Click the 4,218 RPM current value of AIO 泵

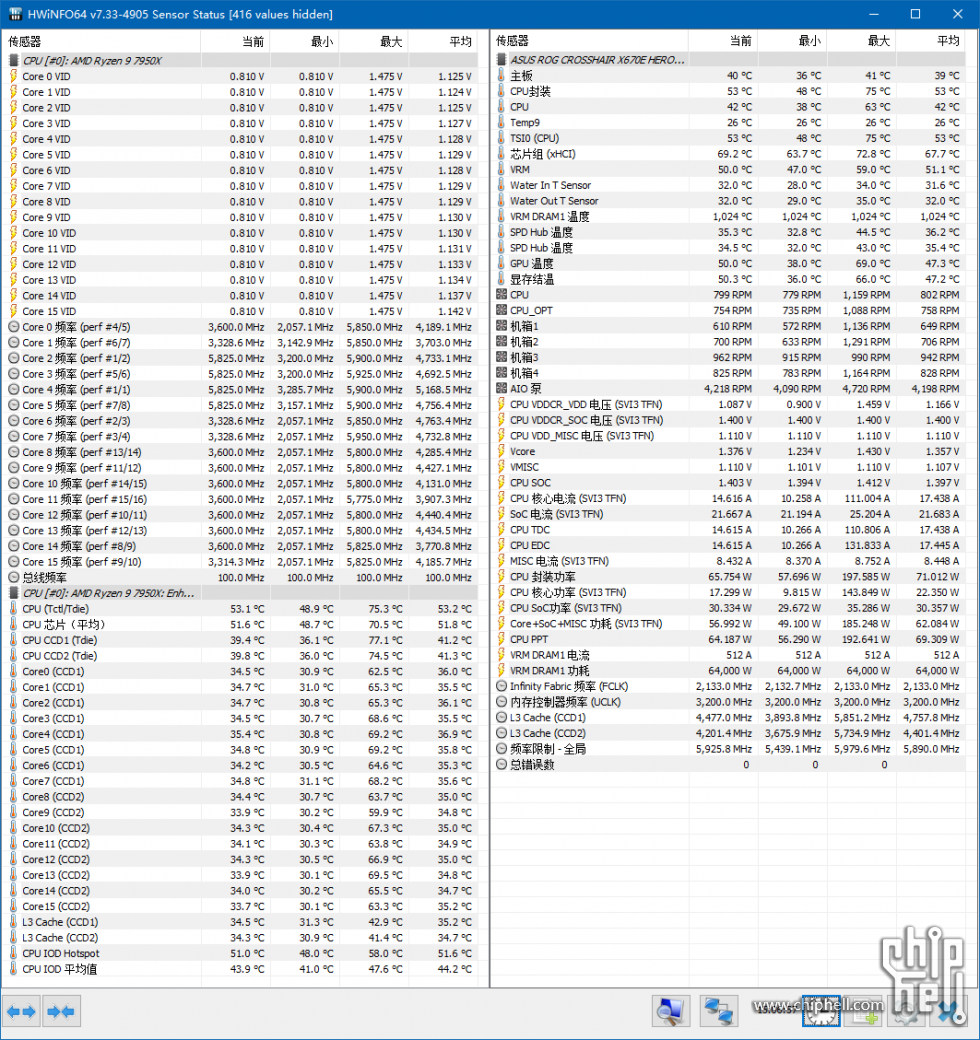728,389
